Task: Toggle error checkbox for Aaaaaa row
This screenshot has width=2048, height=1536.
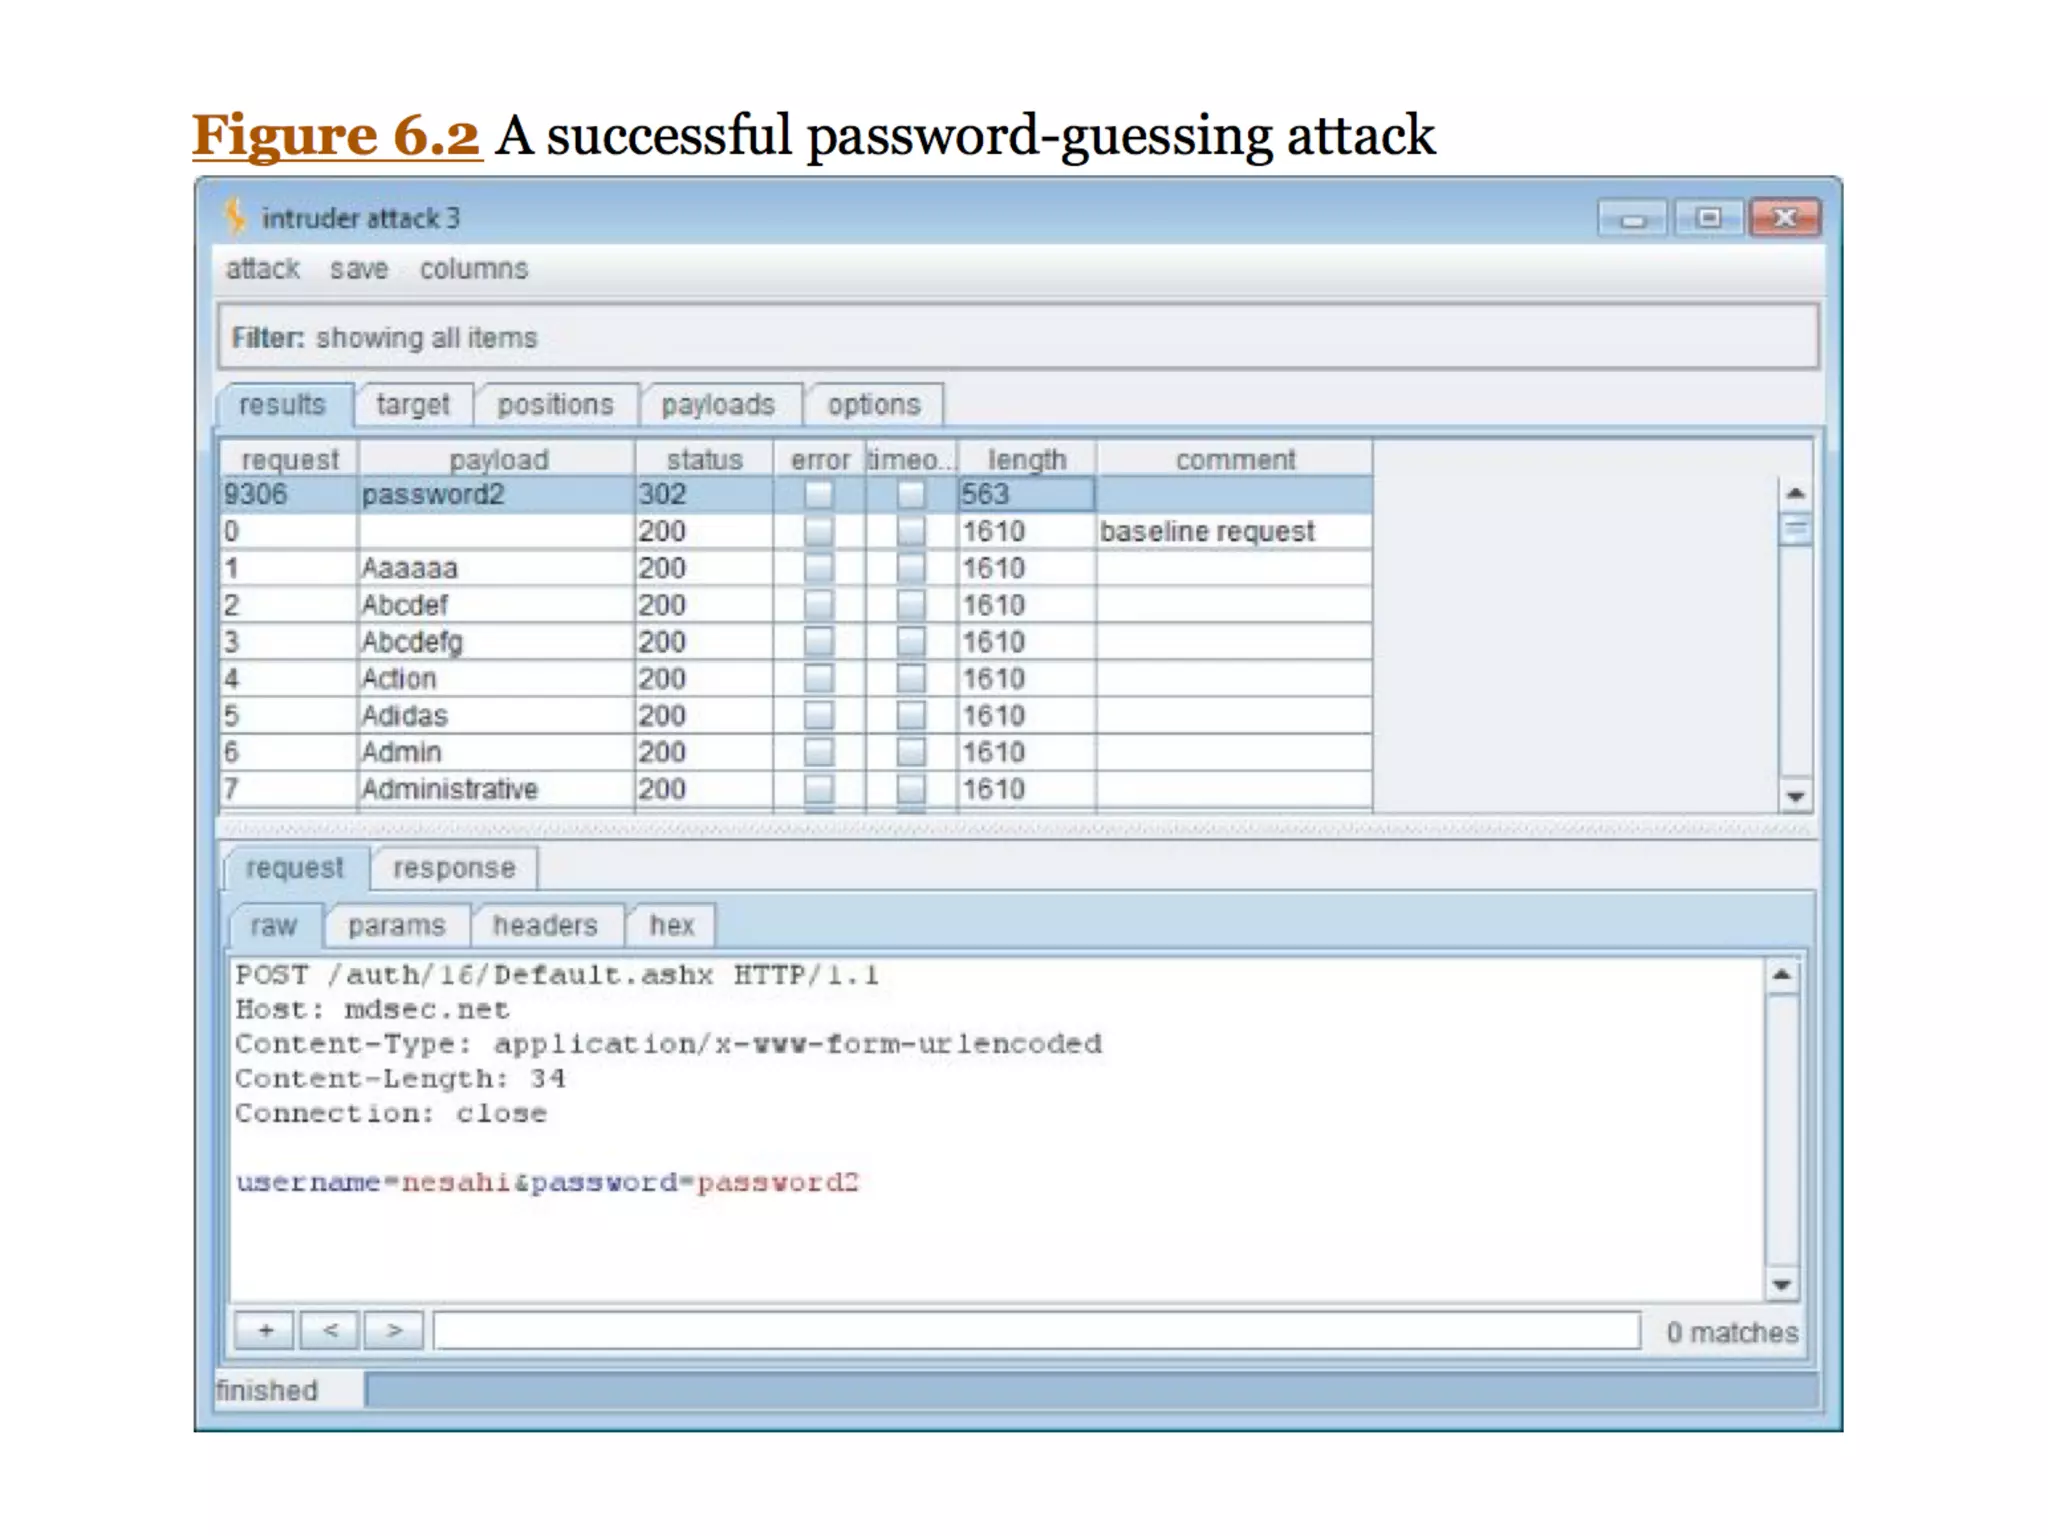Action: (818, 568)
